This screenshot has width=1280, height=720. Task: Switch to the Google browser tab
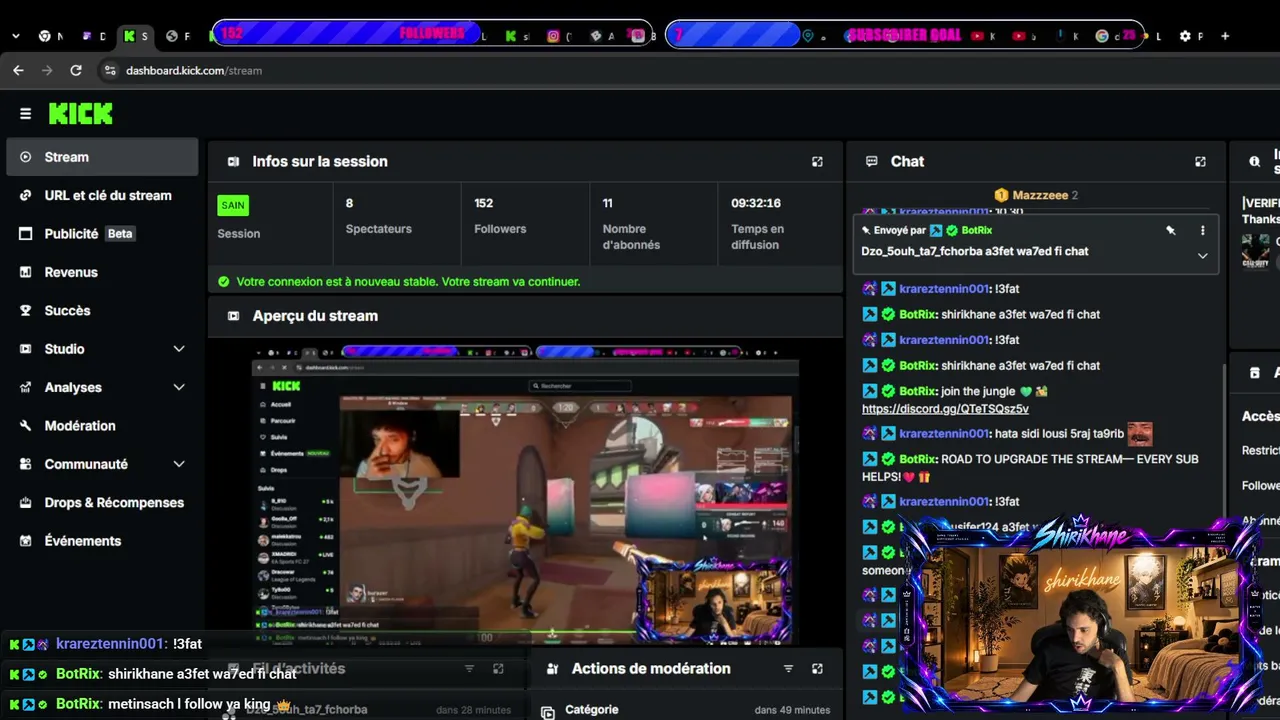click(x=1102, y=36)
